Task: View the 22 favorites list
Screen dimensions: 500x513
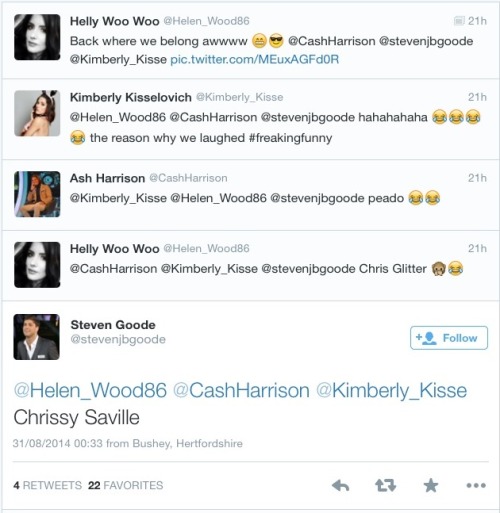Action: click(125, 485)
